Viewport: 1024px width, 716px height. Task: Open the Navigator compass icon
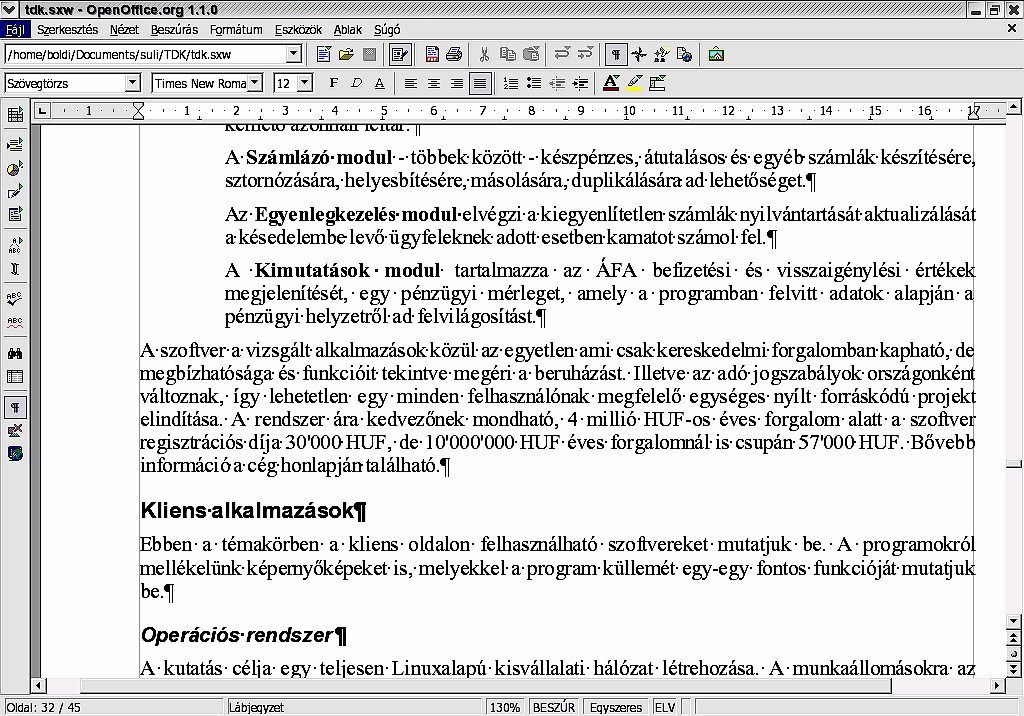(639, 54)
